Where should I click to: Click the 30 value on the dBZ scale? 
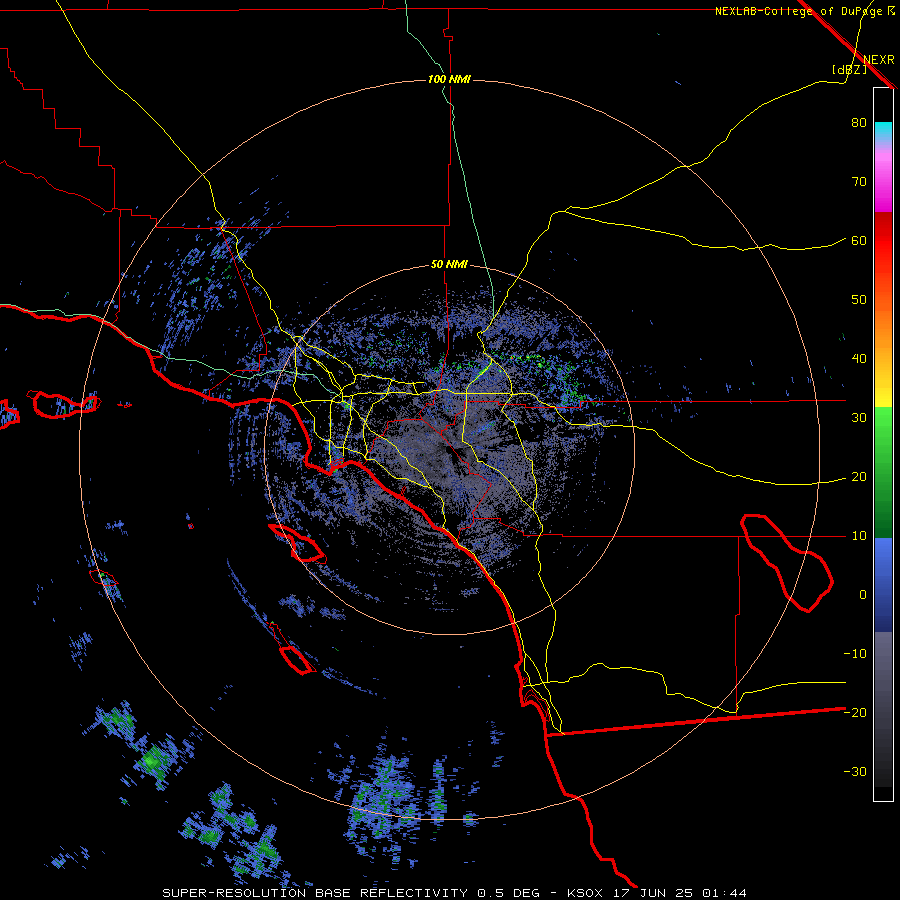click(x=859, y=417)
